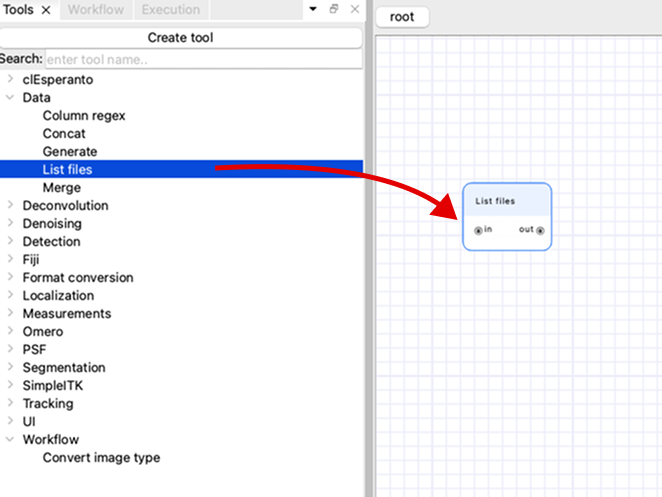This screenshot has width=662, height=497.
Task: Expand the Deconvolution category
Action: point(10,205)
